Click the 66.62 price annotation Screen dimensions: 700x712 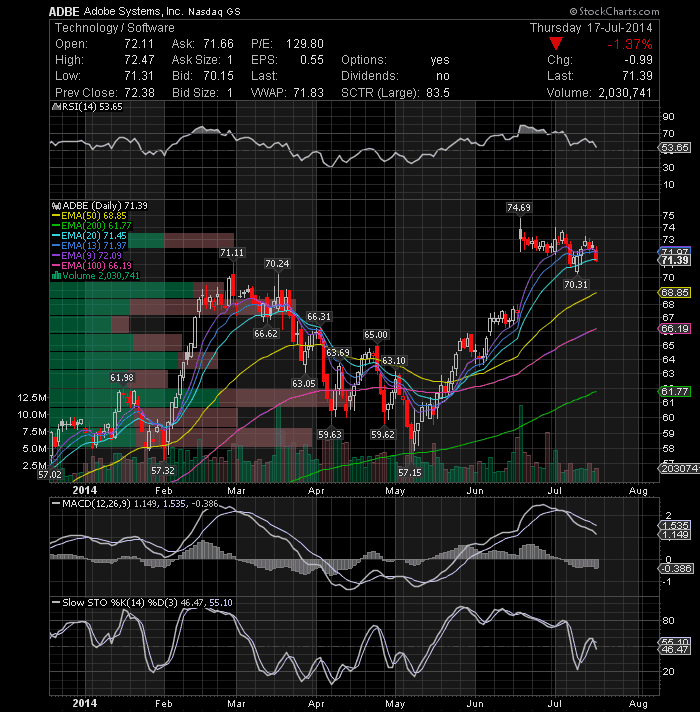coord(266,333)
